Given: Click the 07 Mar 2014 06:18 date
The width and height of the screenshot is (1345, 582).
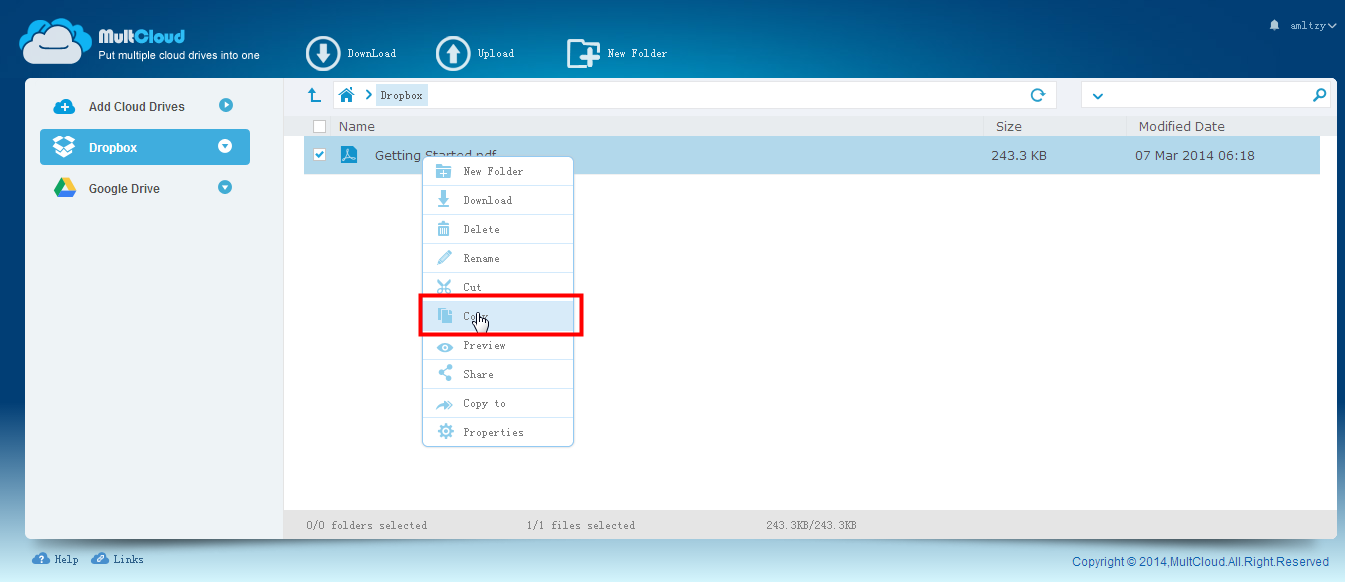Looking at the screenshot, I should 1195,155.
